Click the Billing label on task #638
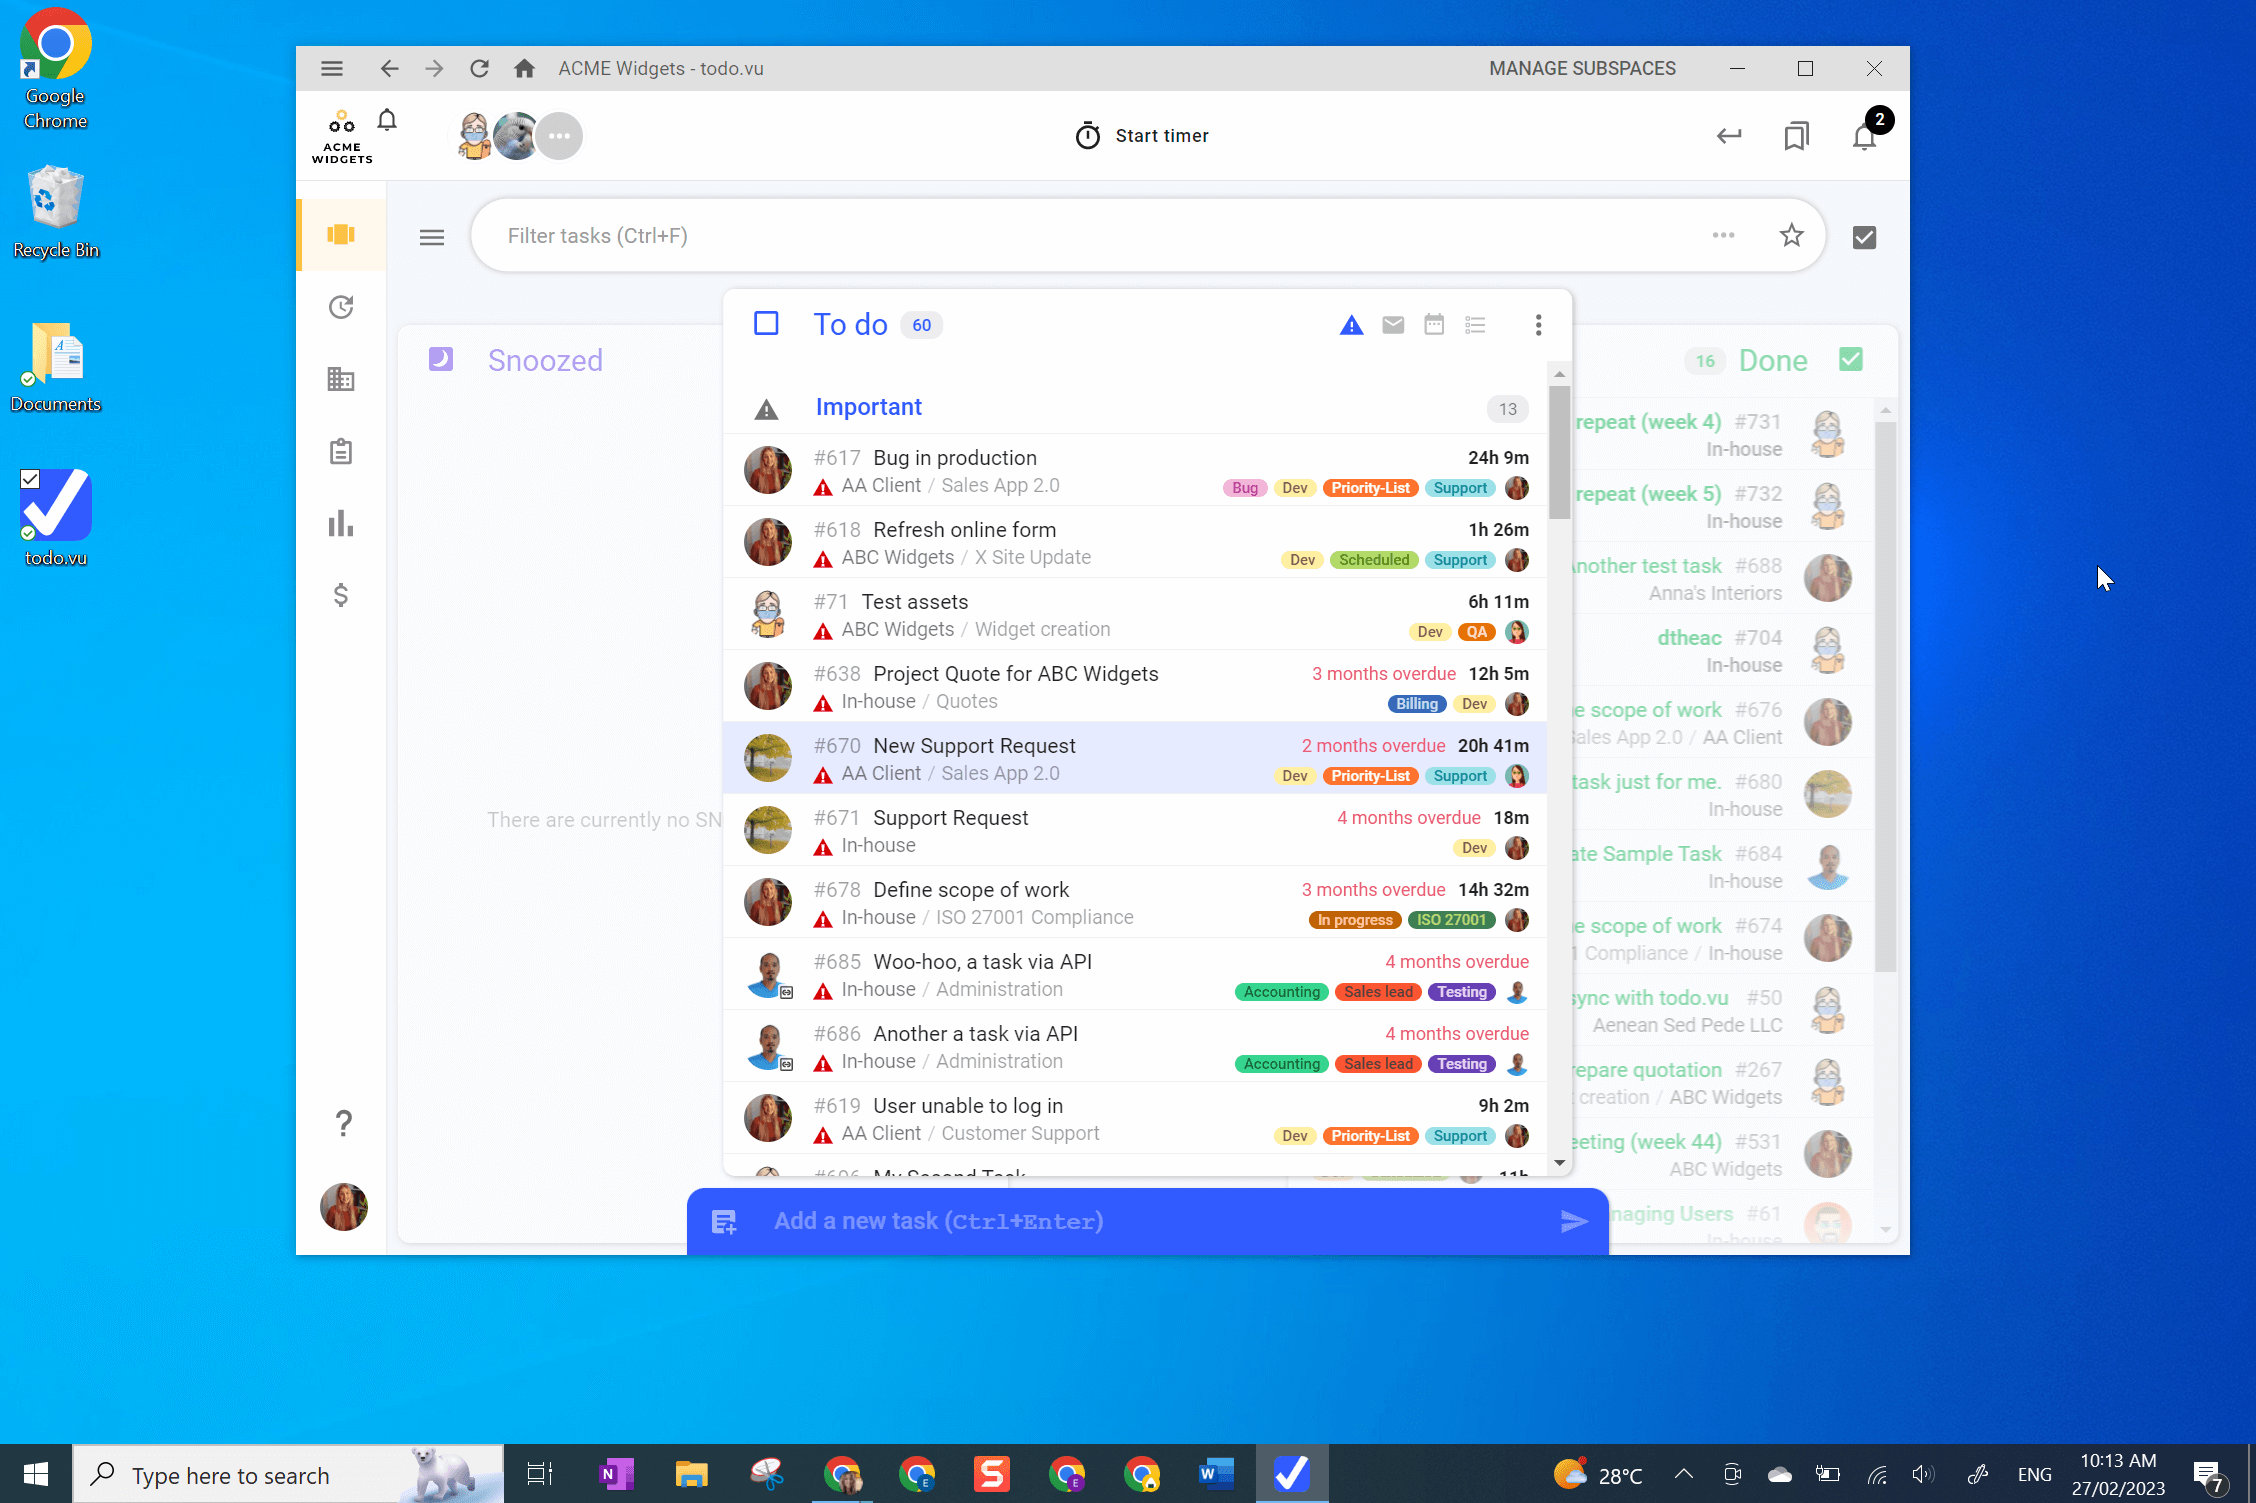The image size is (2256, 1503). pyautogui.click(x=1417, y=704)
